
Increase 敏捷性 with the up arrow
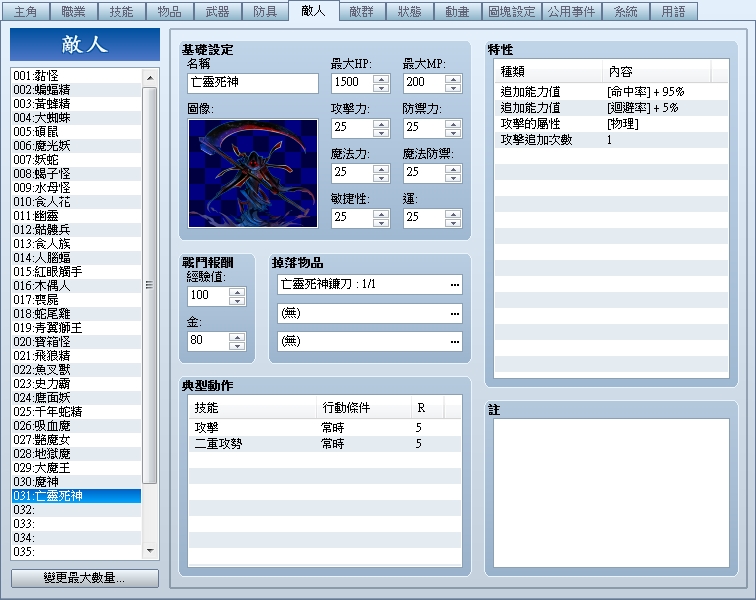[381, 214]
